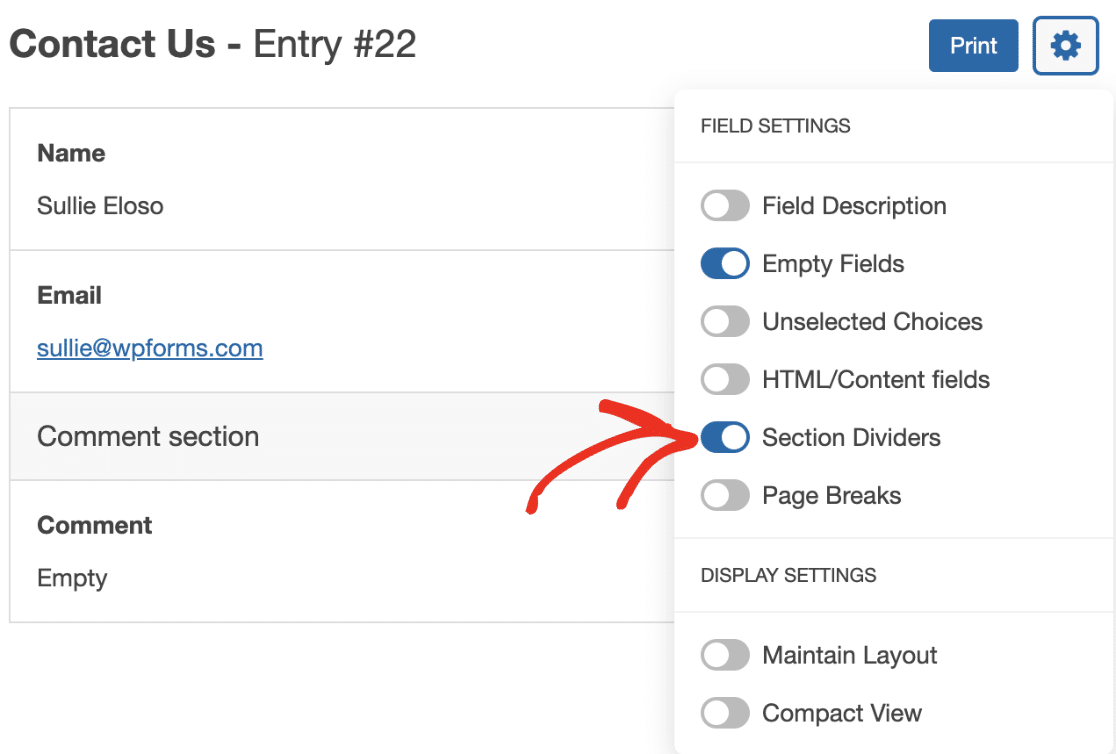Toggle Compact View on
Image resolution: width=1116 pixels, height=754 pixels.
pyautogui.click(x=725, y=713)
